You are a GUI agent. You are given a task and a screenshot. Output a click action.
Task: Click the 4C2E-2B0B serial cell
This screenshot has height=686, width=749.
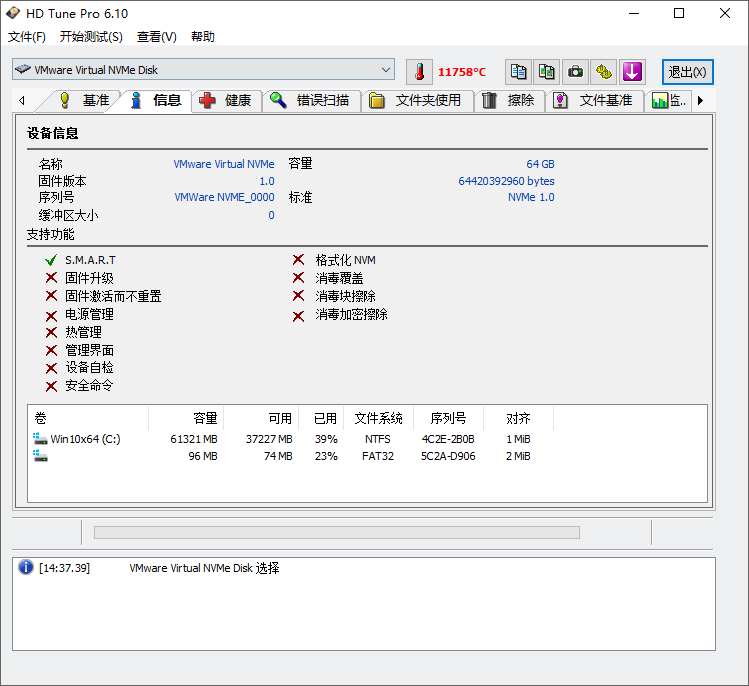click(448, 439)
